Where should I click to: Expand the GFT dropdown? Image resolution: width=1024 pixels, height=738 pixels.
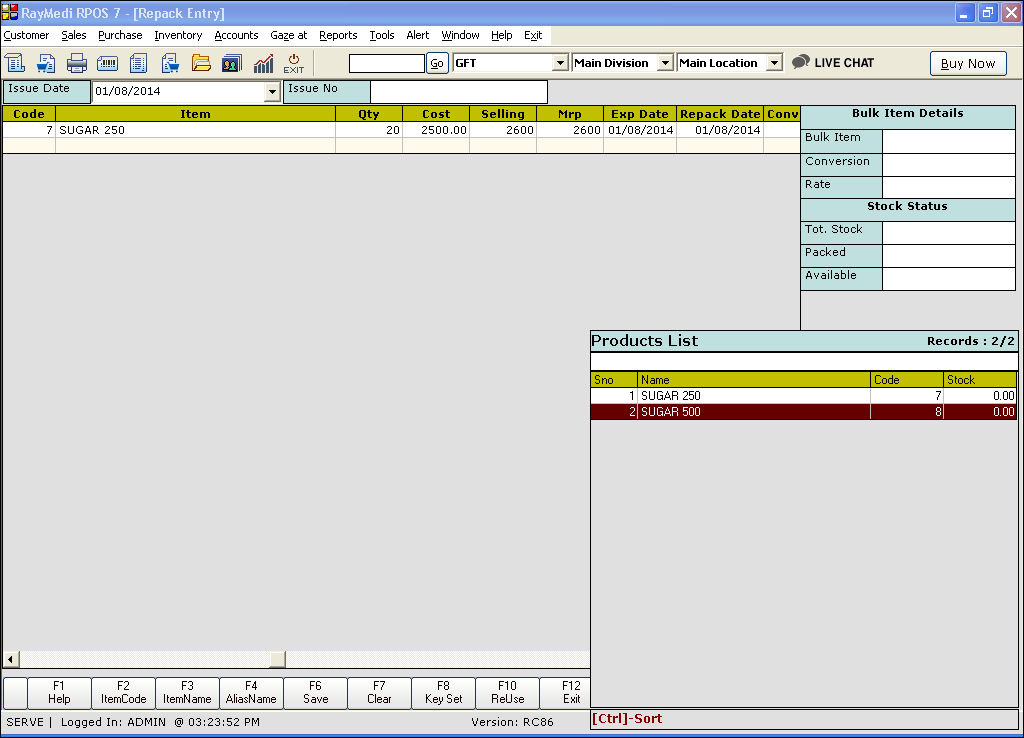[x=560, y=63]
